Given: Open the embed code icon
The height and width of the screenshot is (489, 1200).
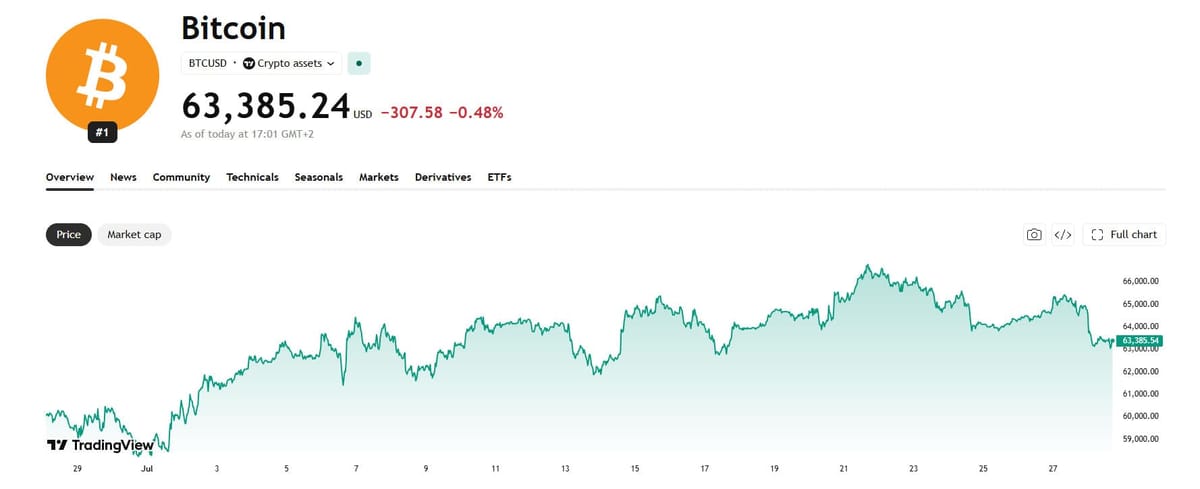Looking at the screenshot, I should [x=1063, y=235].
